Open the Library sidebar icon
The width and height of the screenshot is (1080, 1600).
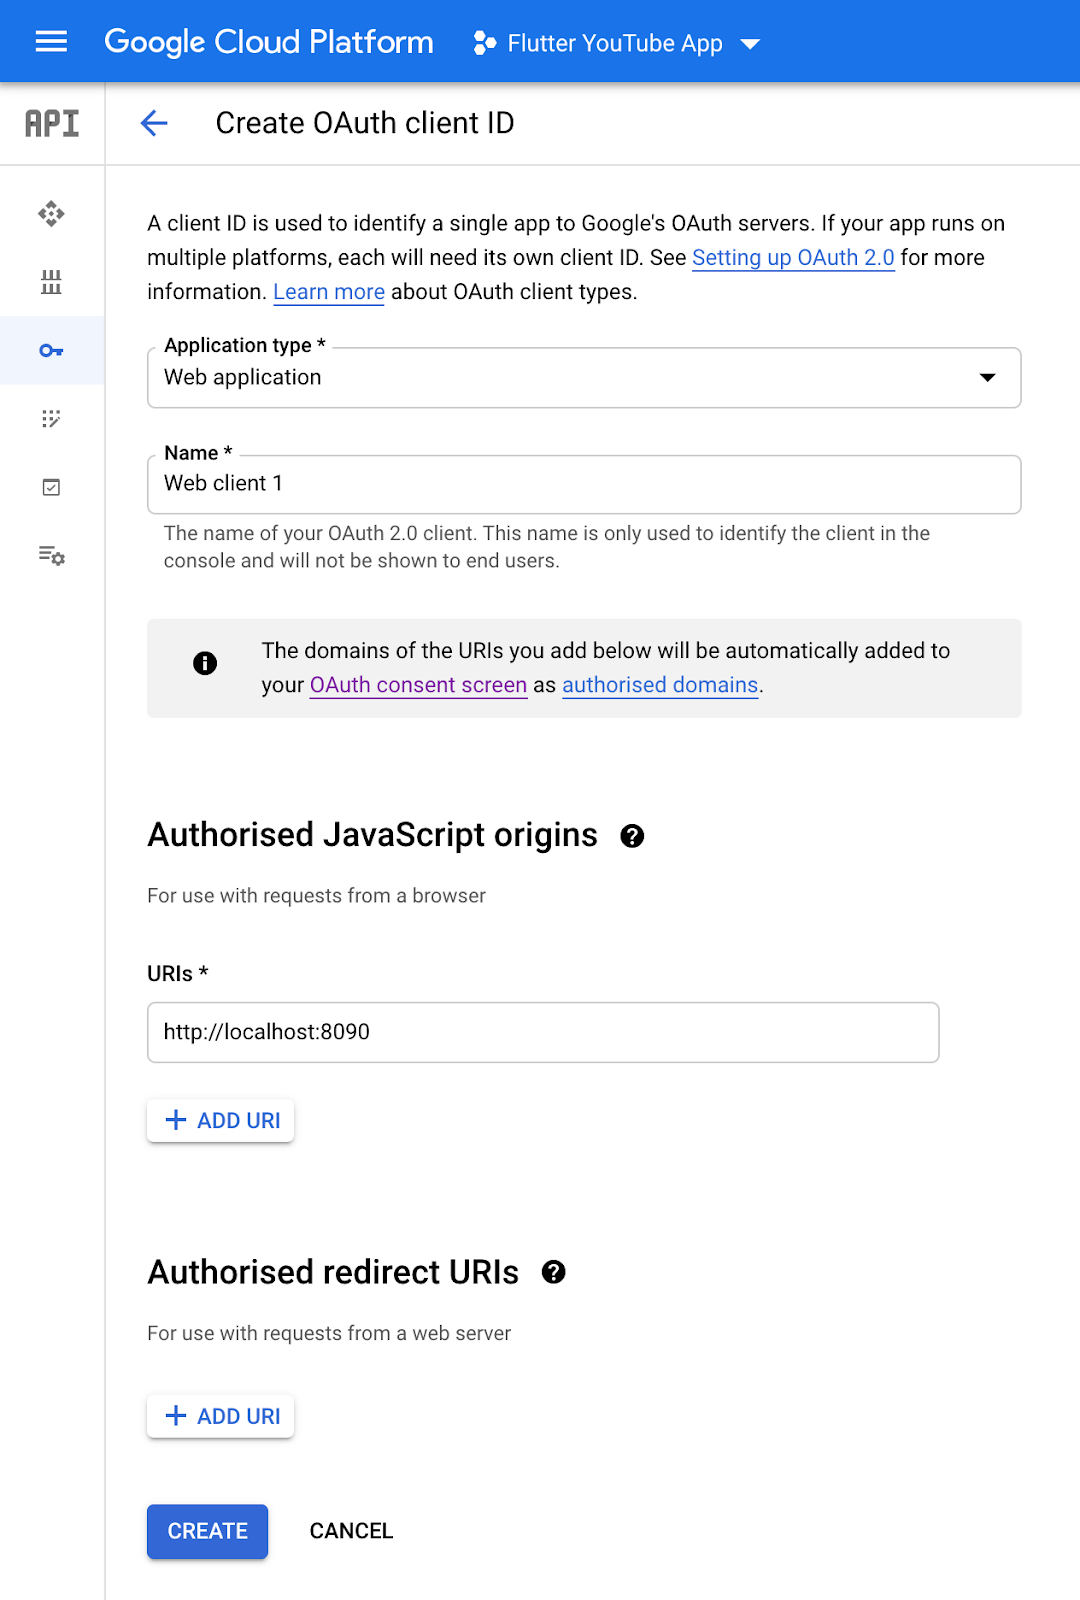coord(51,282)
